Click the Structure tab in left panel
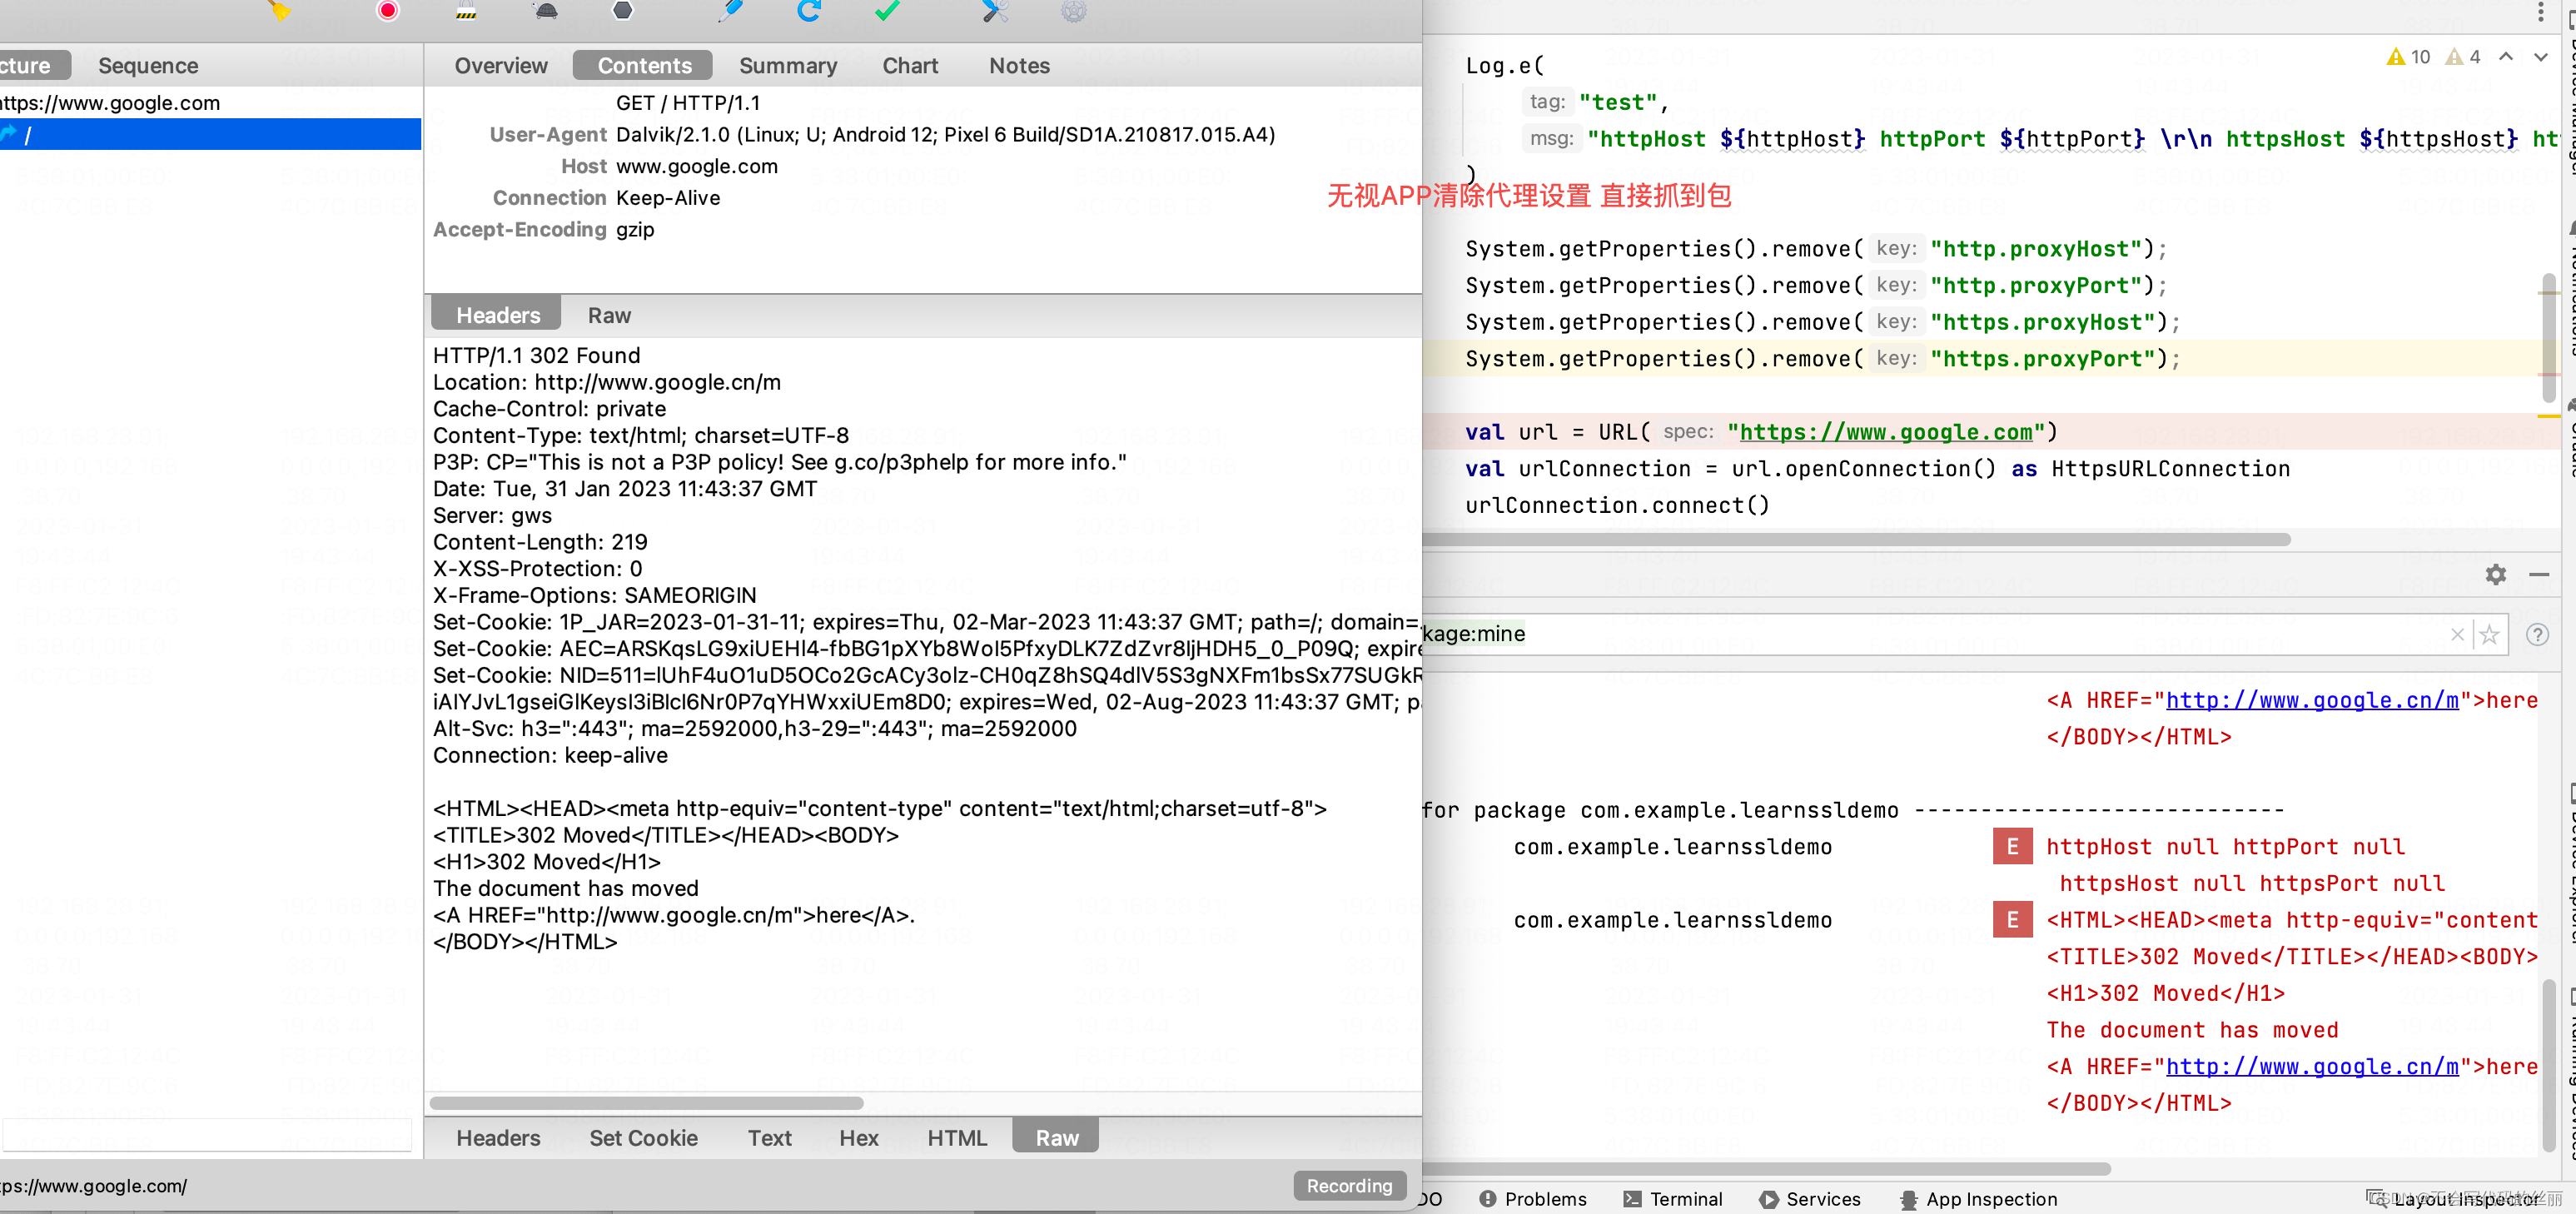Screen dimensions: 2576x1214 [25, 64]
